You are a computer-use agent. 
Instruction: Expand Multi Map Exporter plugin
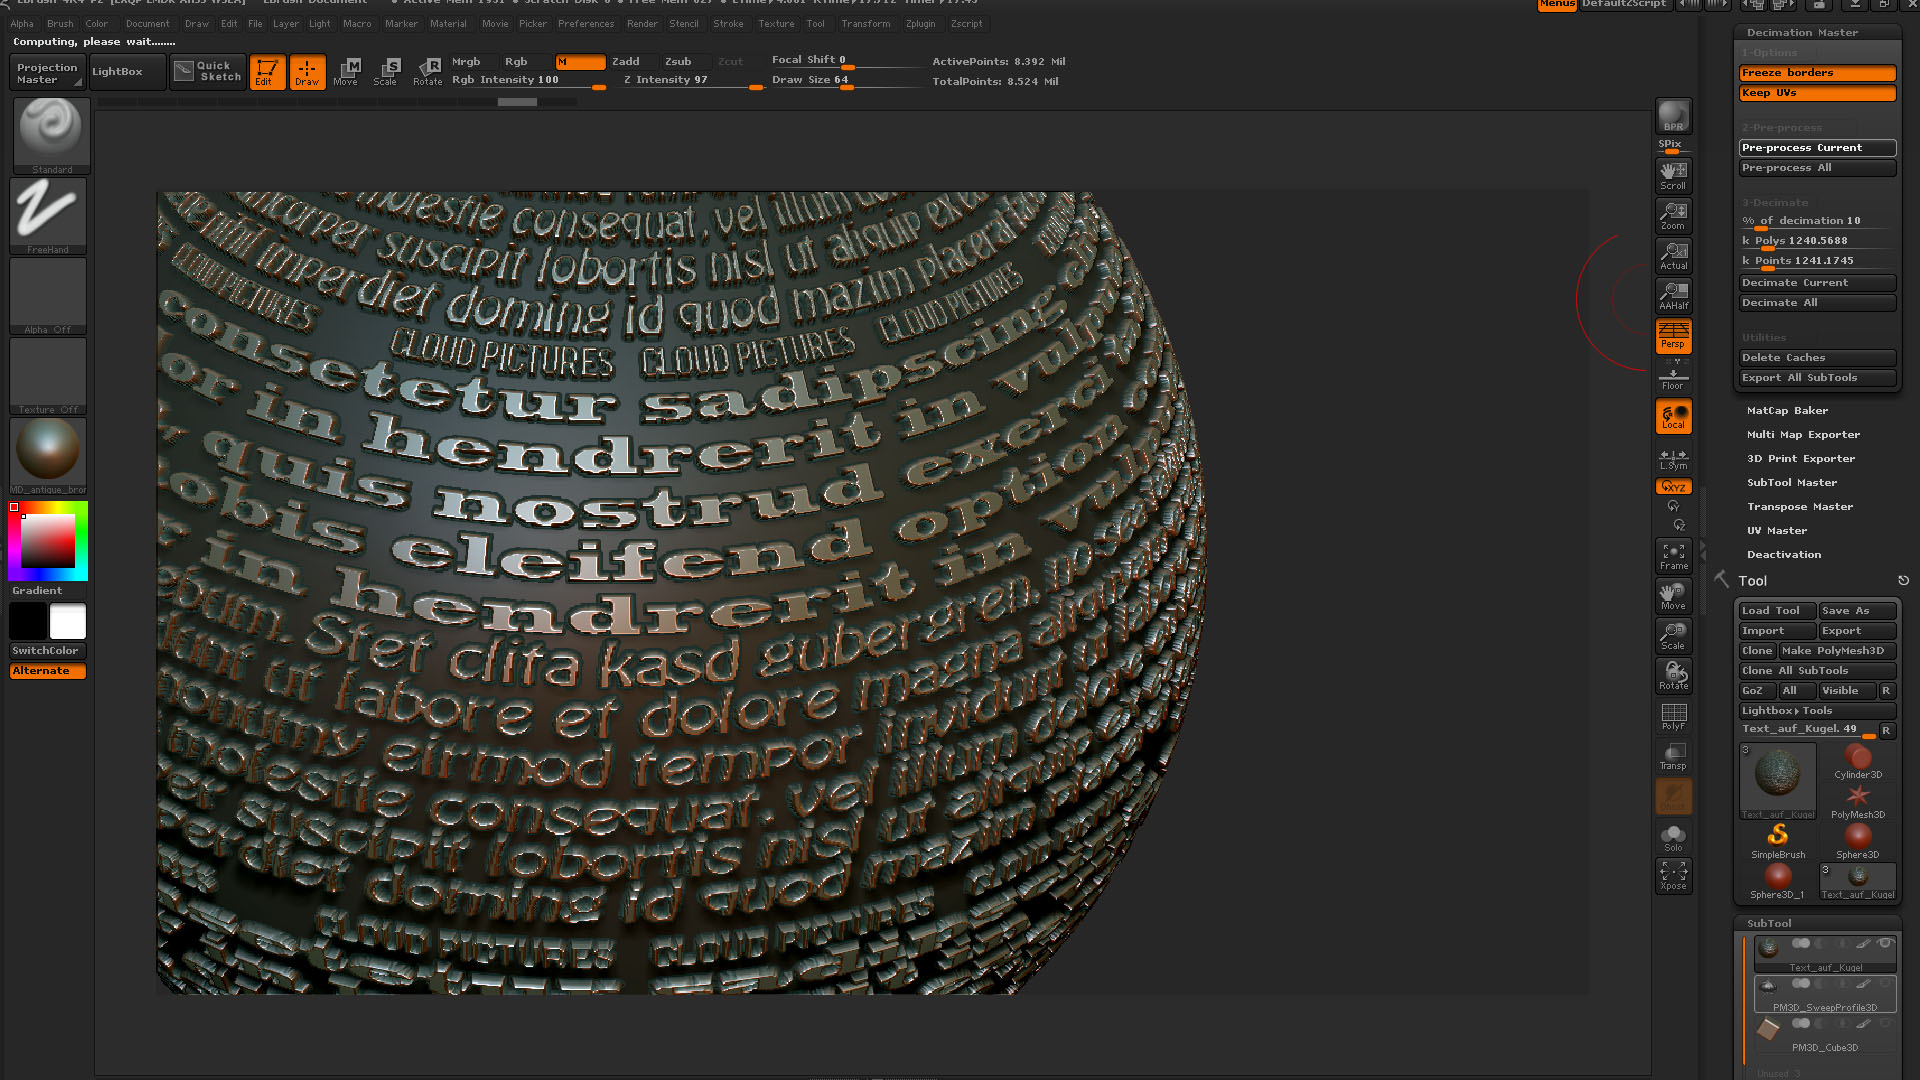[x=1803, y=435]
